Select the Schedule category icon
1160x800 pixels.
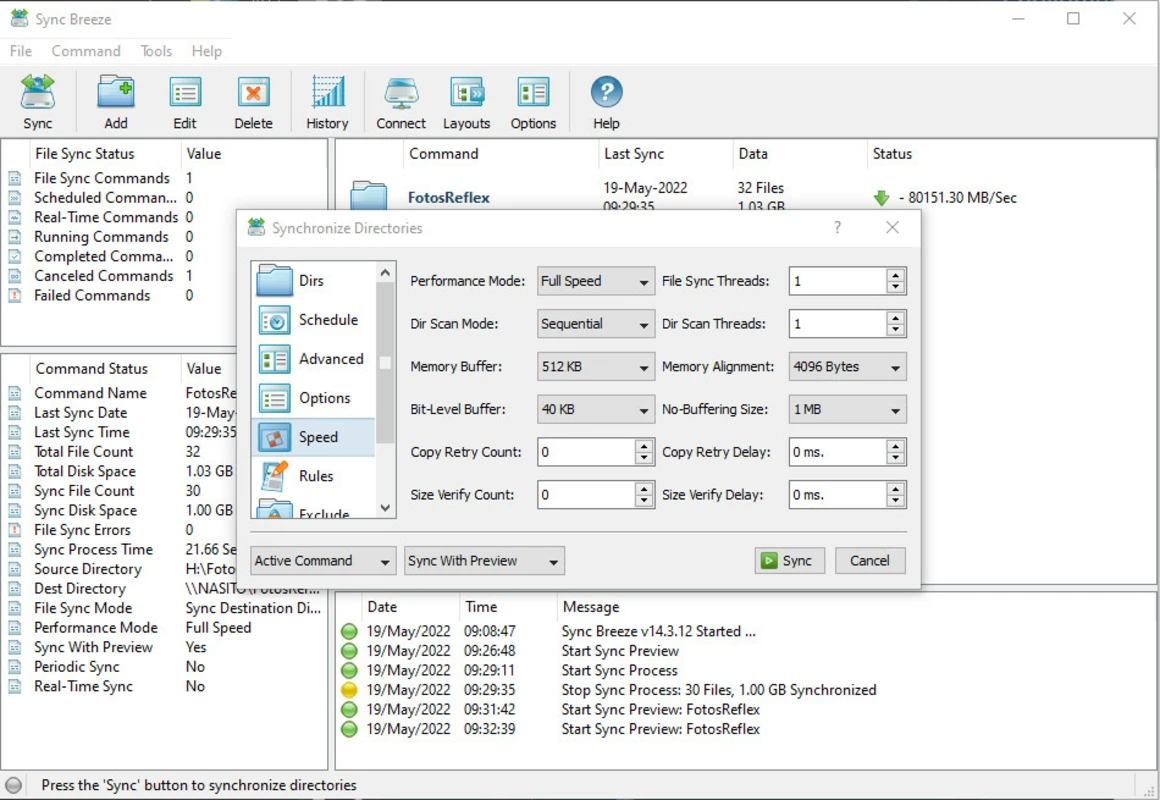274,320
